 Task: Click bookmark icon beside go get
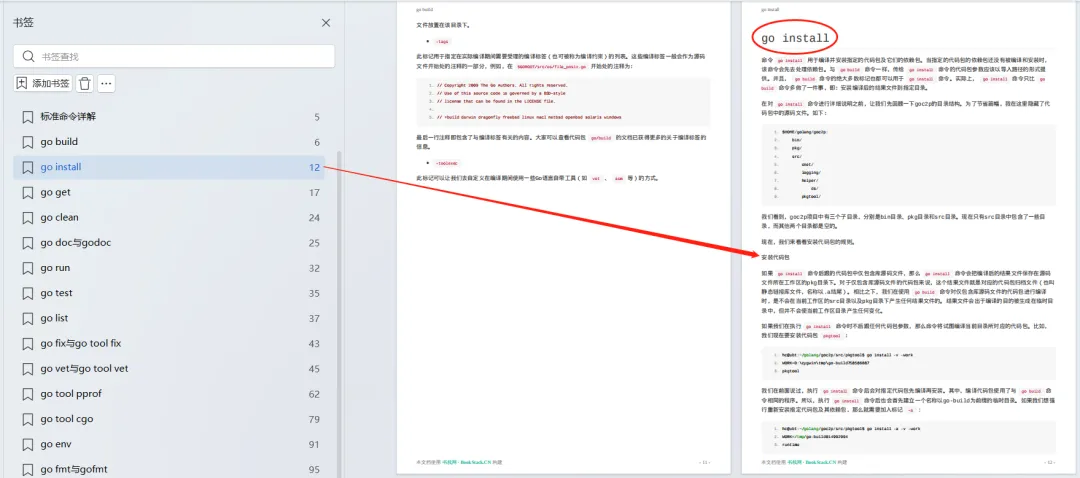point(28,193)
